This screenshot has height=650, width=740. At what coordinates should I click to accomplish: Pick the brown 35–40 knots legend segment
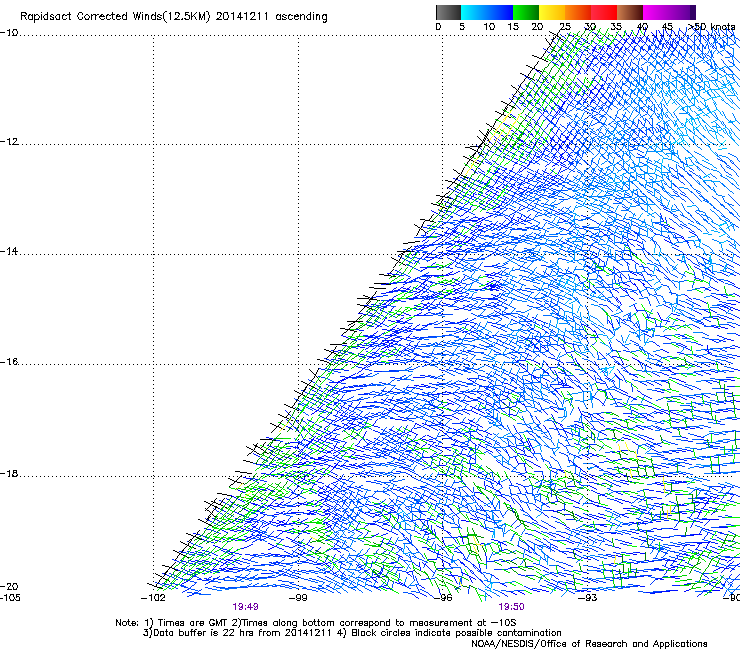tap(630, 12)
